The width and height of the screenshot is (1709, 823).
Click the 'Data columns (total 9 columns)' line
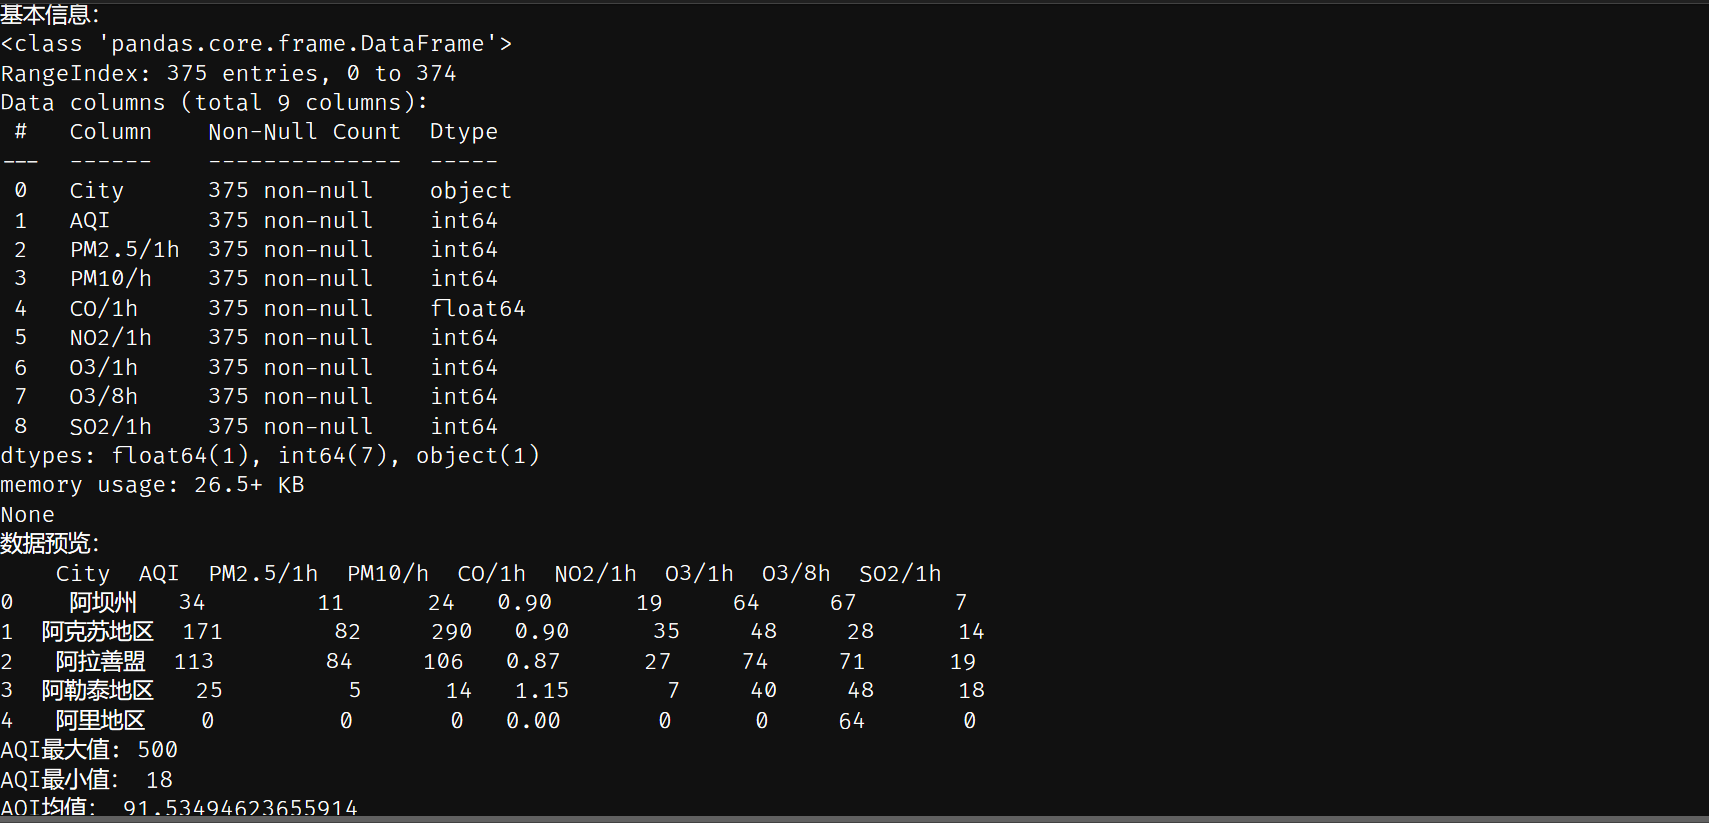(x=214, y=102)
